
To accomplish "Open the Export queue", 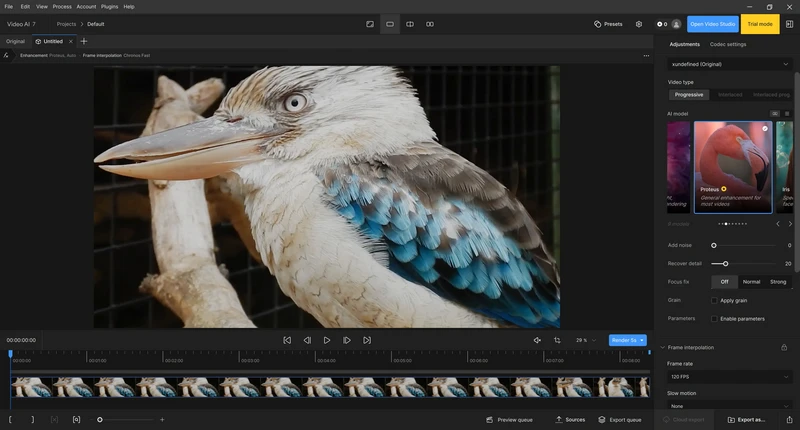I will pos(620,420).
